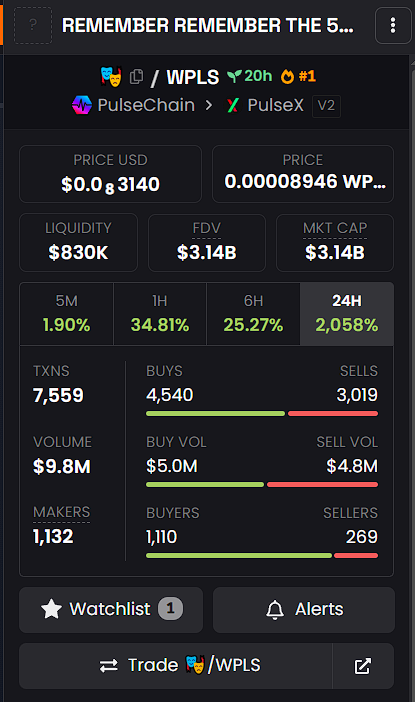Switch to the 1H timeframe tab
The width and height of the screenshot is (415, 702).
[x=160, y=314]
